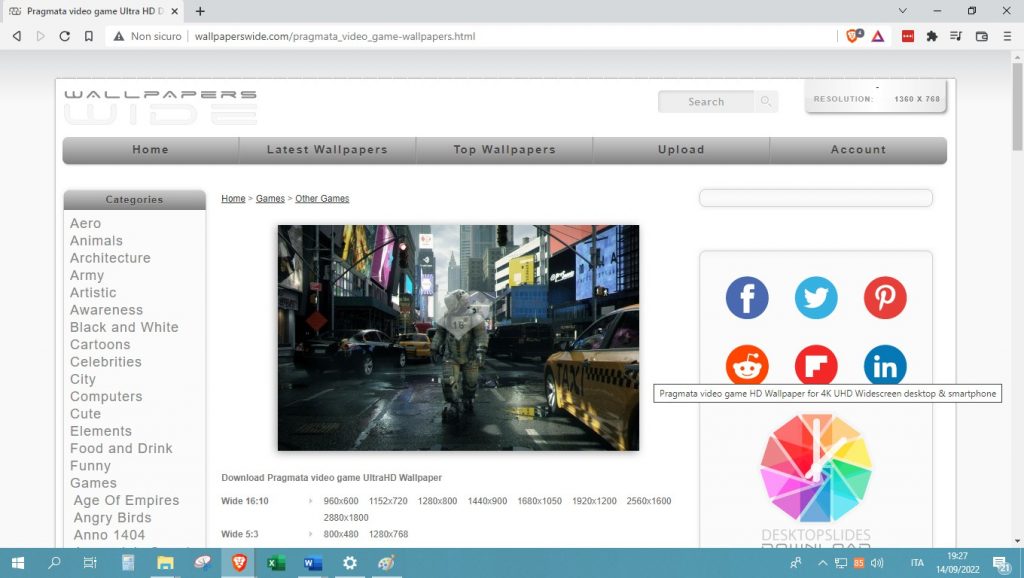The width and height of the screenshot is (1024, 578).
Task: Open the Brave Rewards triangle icon
Action: point(879,36)
